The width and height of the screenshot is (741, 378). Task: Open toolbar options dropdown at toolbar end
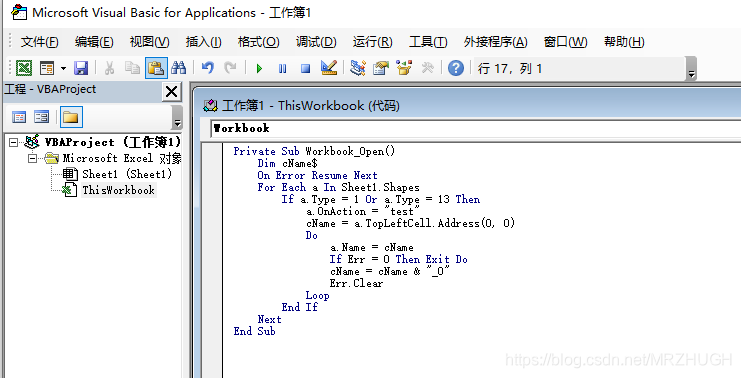point(691,69)
